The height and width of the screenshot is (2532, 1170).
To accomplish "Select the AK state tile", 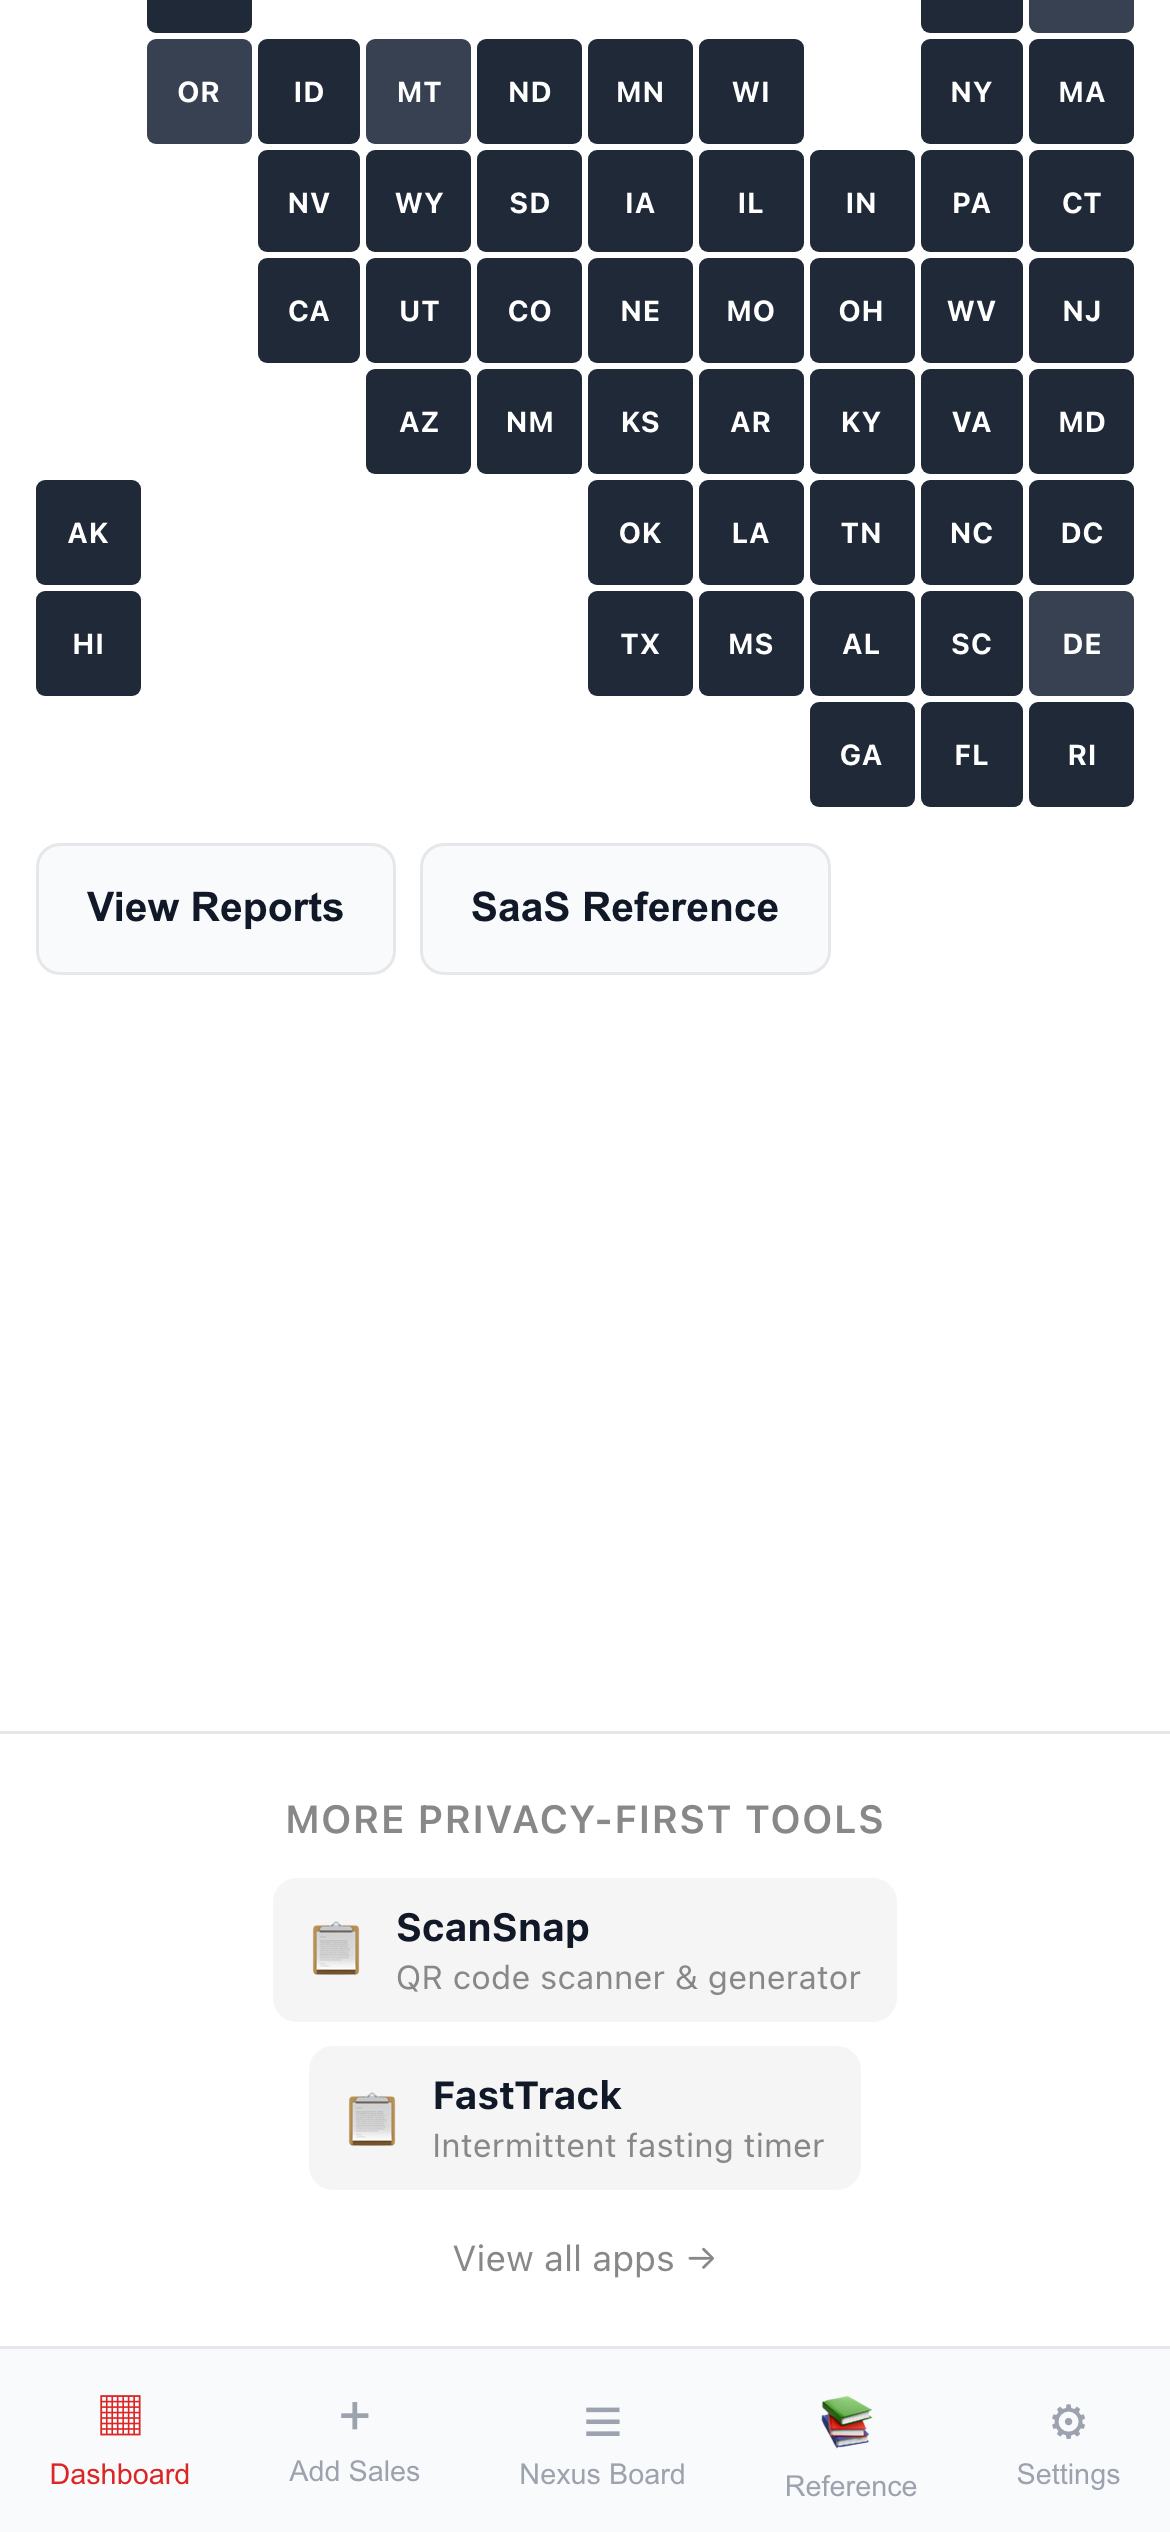I will (87, 533).
